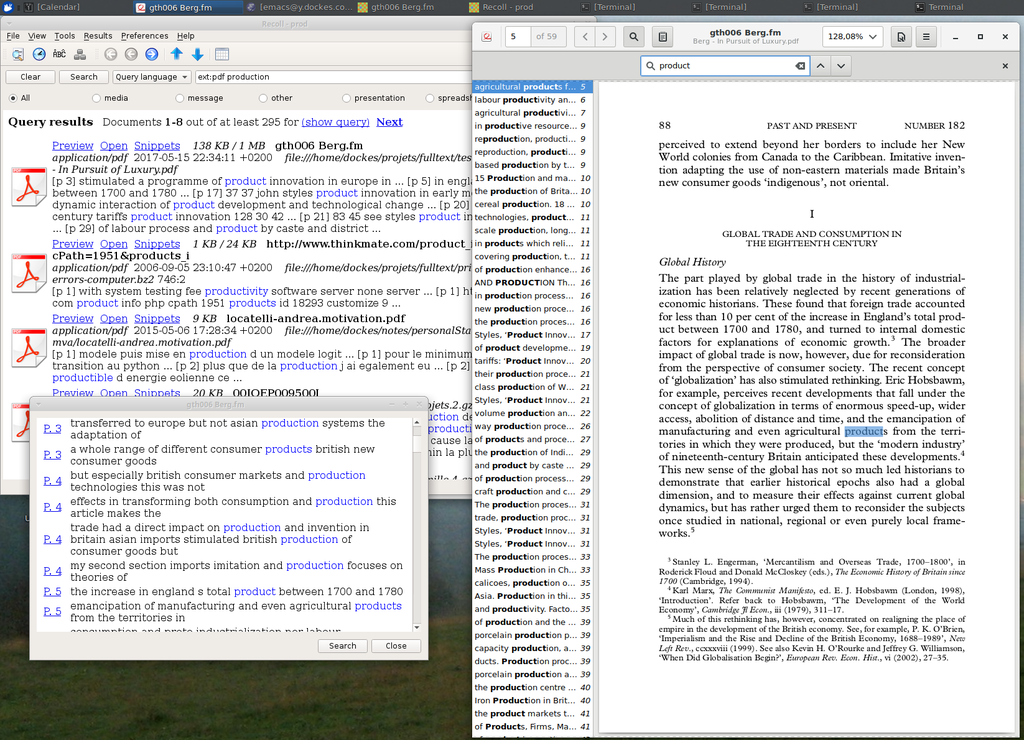Select the 'message' category radio button
The width and height of the screenshot is (1024, 740).
click(x=180, y=98)
